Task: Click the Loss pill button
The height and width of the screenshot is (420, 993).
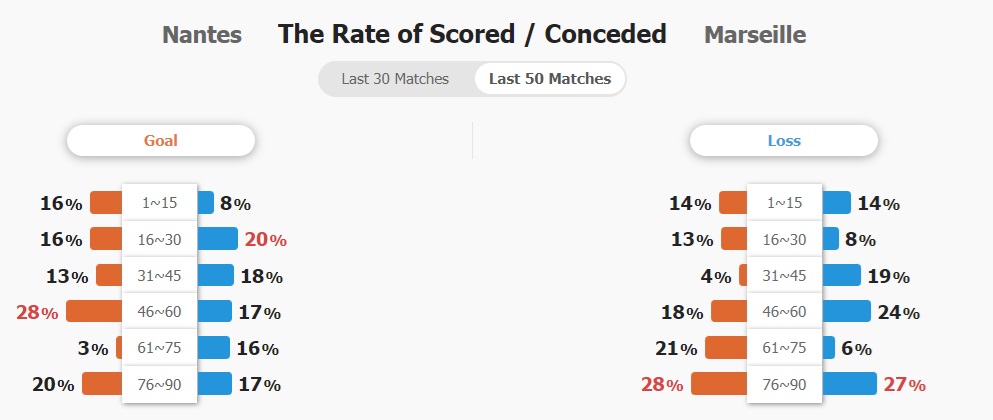Action: click(784, 141)
